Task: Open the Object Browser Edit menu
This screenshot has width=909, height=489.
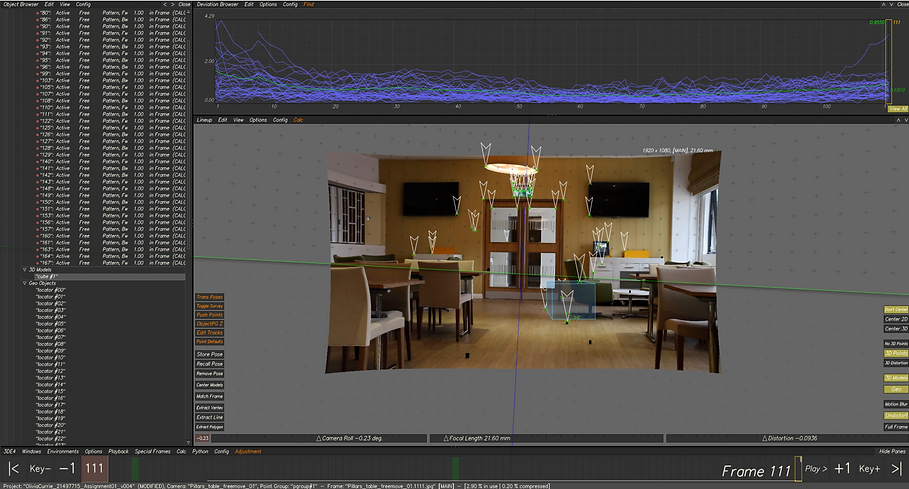Action: 49,4
